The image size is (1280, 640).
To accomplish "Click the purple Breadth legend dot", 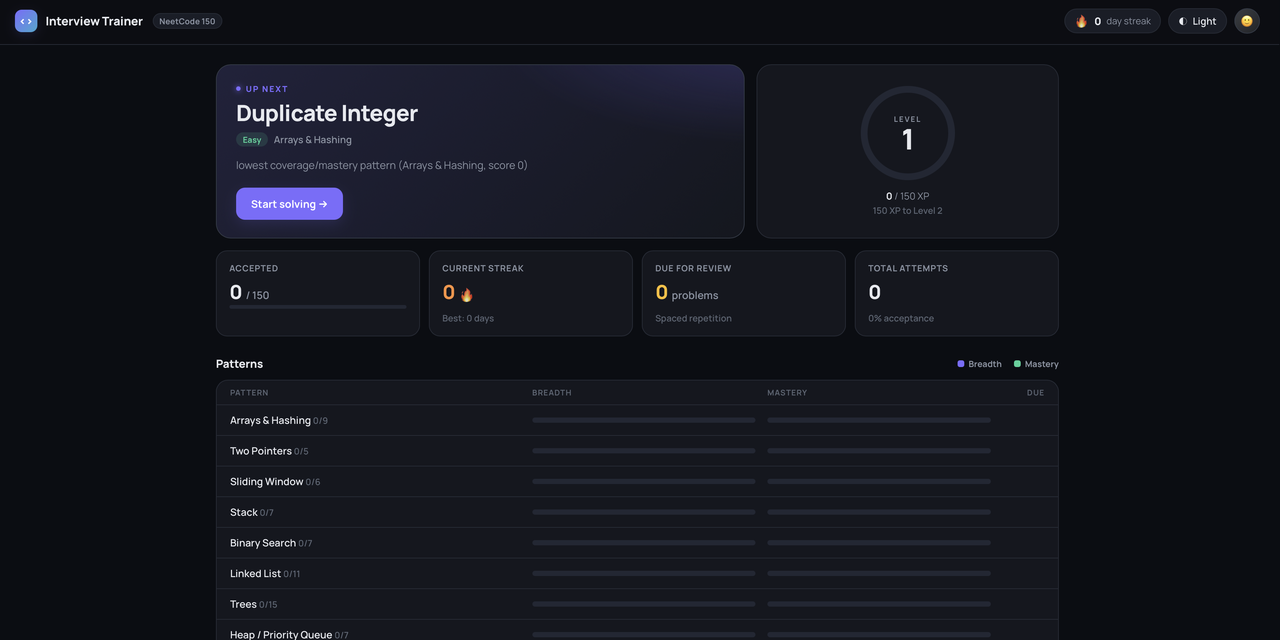I will coord(961,364).
